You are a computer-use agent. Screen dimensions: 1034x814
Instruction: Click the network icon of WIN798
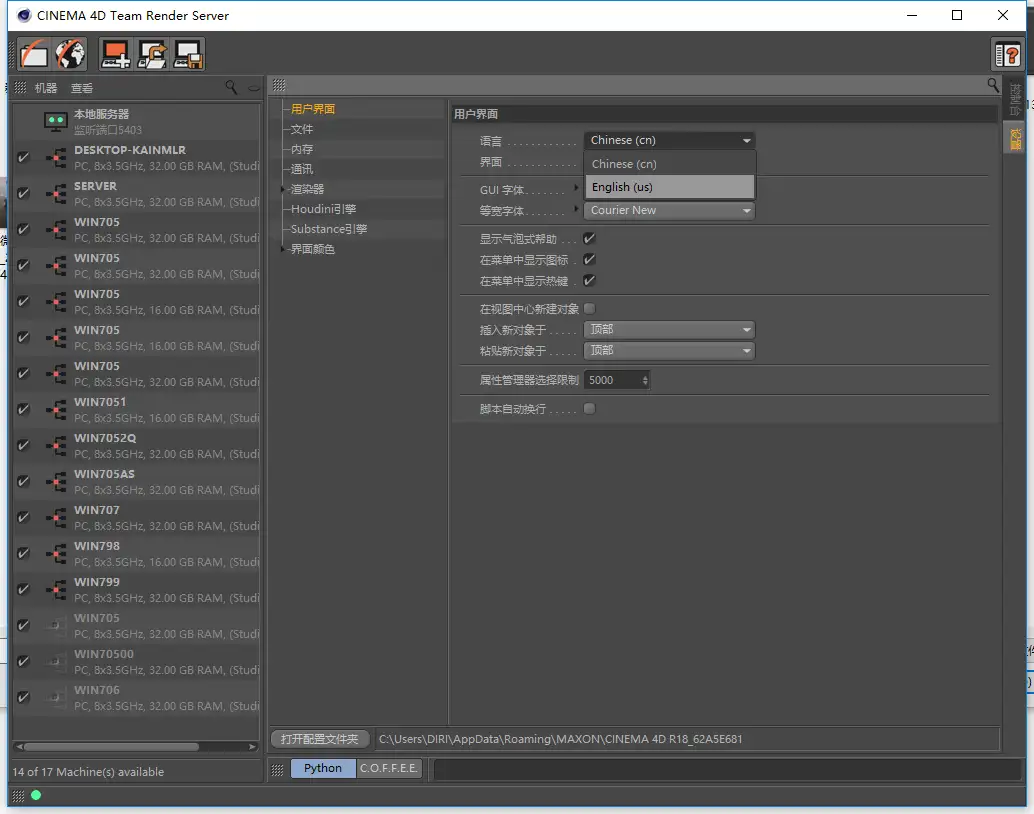[x=57, y=553]
